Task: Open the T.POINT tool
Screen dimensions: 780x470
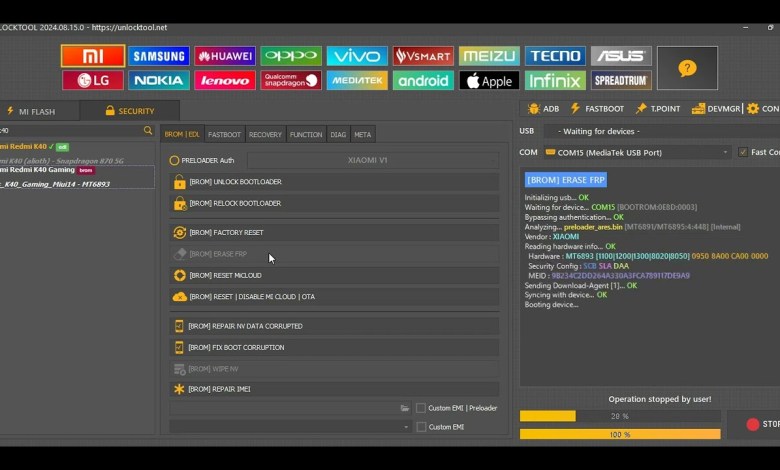Action: (658, 108)
